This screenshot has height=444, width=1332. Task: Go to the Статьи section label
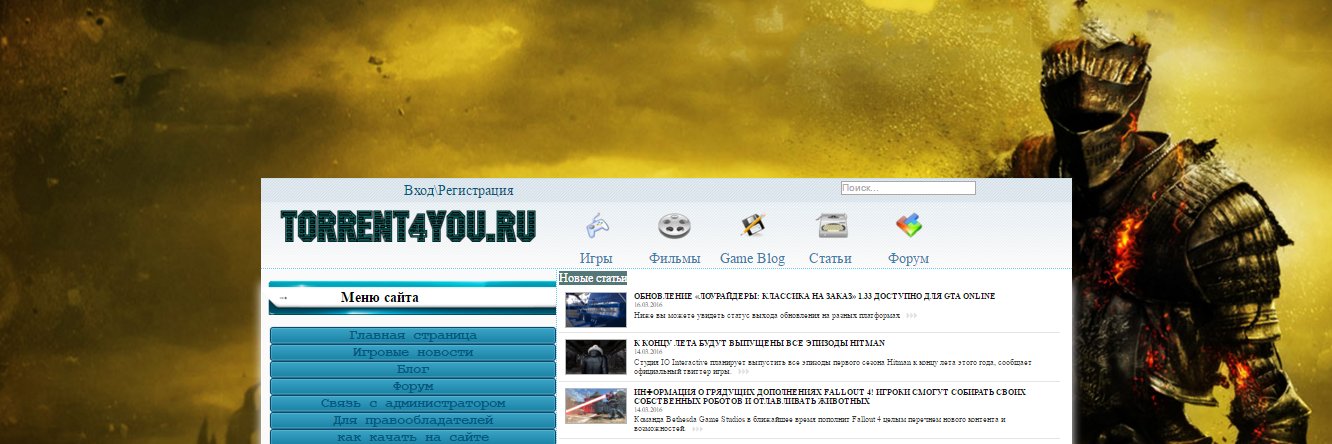coord(830,258)
